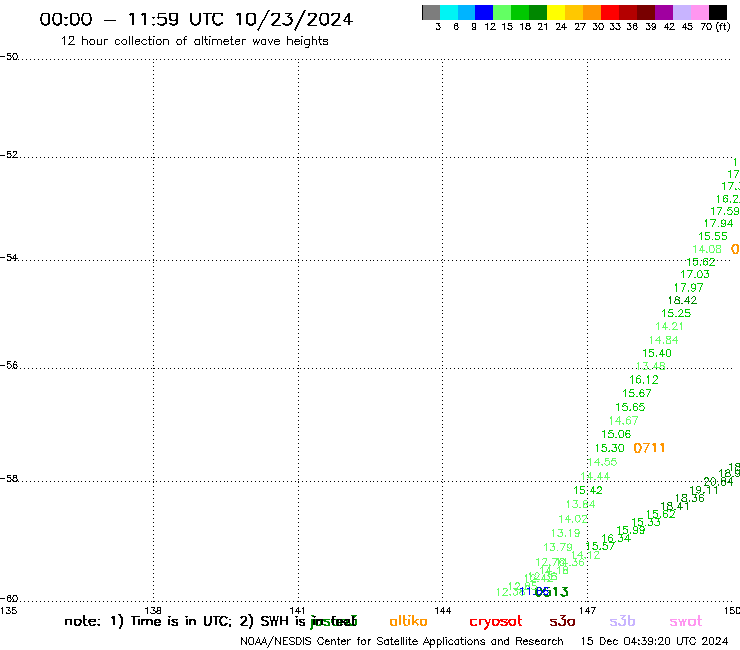The width and height of the screenshot is (740, 650).
Task: Select the 18.36 wave height reading
Action: (690, 498)
